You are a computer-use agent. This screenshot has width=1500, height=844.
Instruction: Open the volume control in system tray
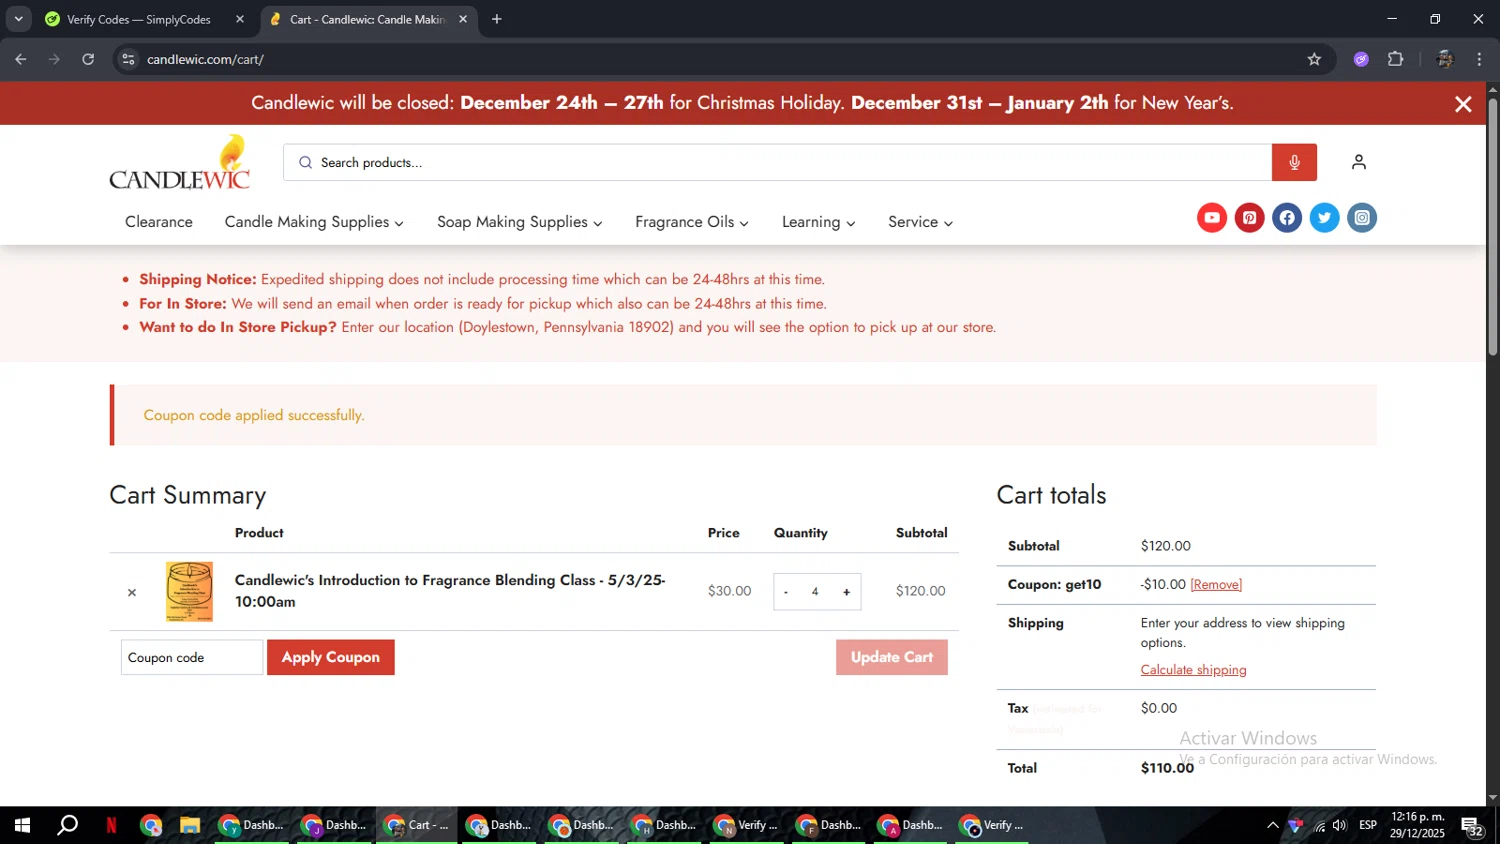(1340, 826)
